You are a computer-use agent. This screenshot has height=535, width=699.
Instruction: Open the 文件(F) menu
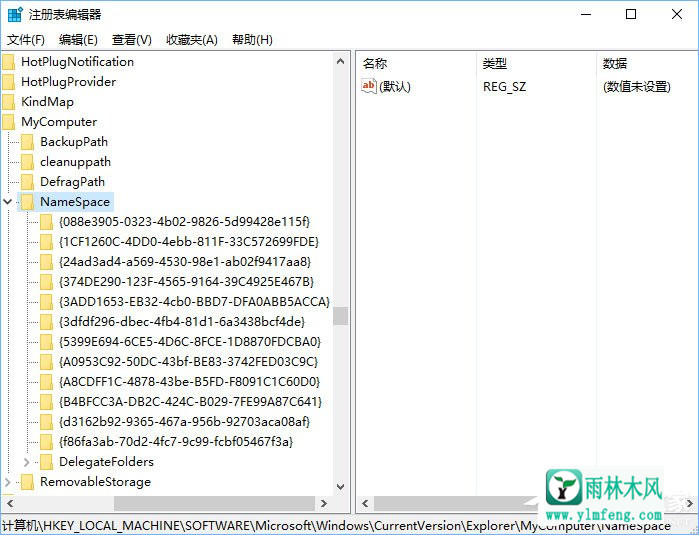[26, 40]
